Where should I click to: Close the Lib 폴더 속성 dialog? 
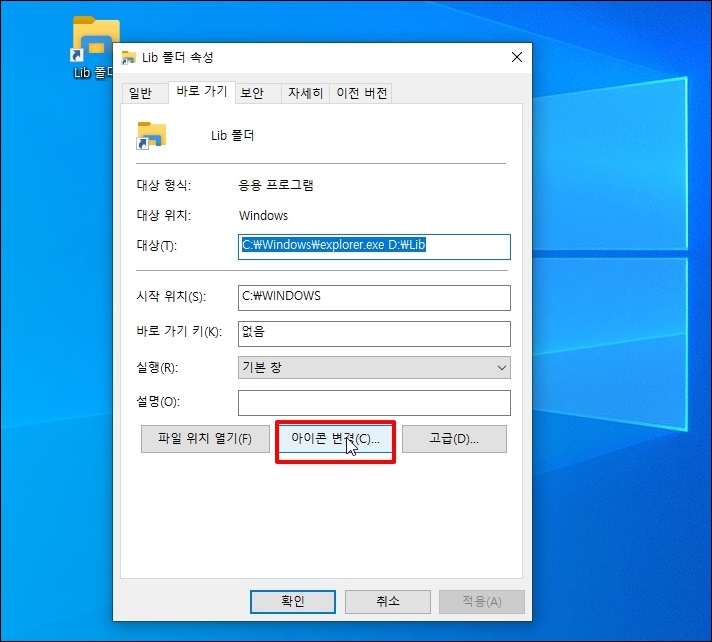click(517, 57)
